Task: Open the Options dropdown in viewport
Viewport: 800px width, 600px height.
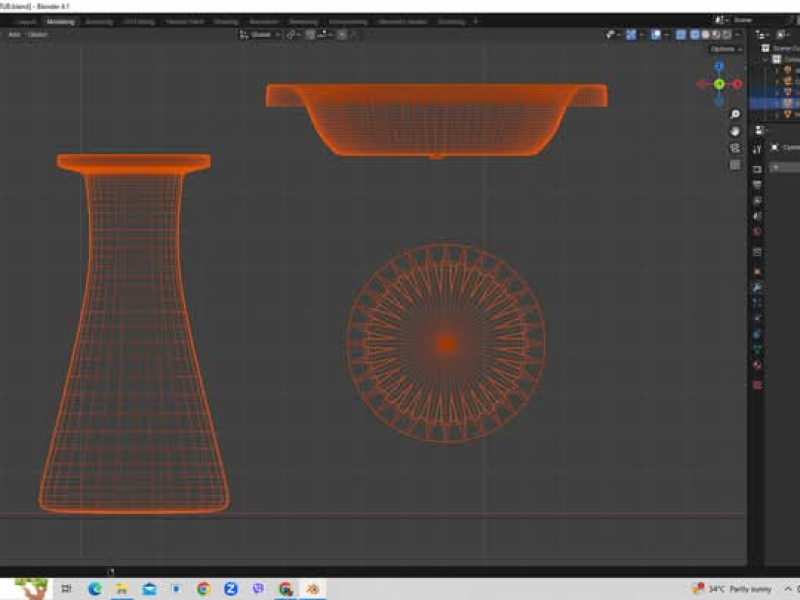Action: coord(724,48)
